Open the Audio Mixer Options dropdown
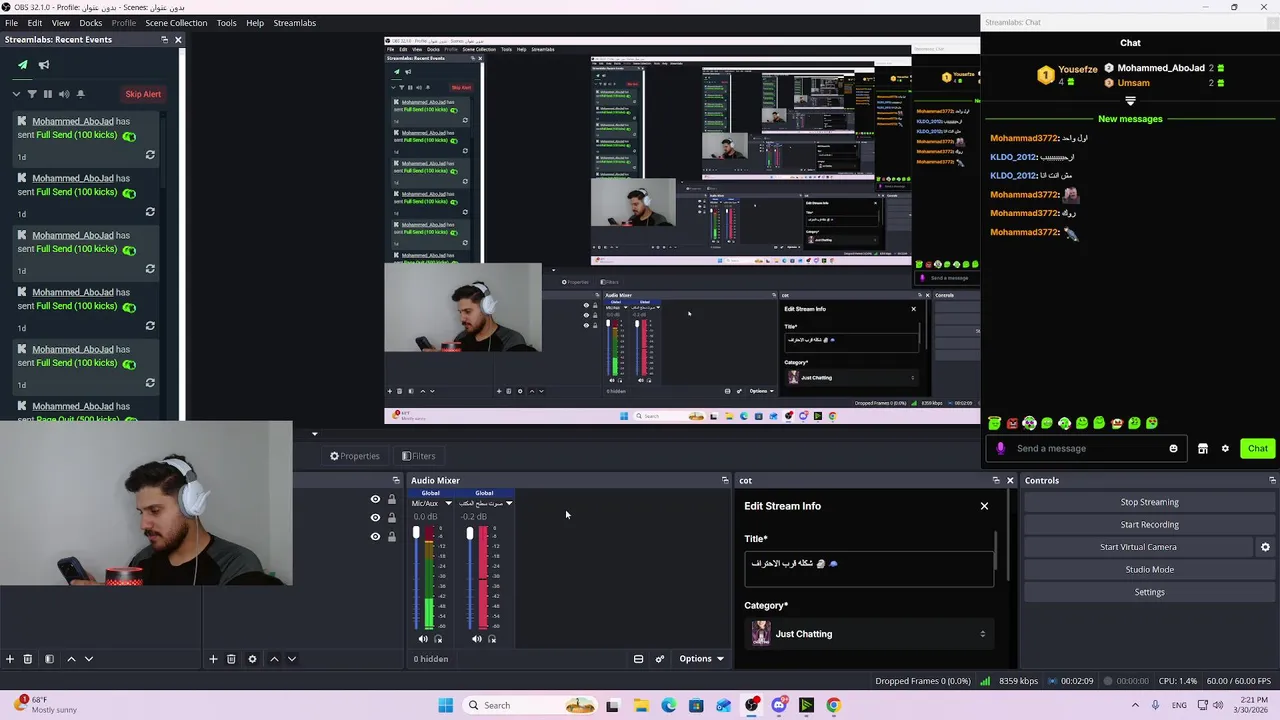The height and width of the screenshot is (720, 1280). 701,659
